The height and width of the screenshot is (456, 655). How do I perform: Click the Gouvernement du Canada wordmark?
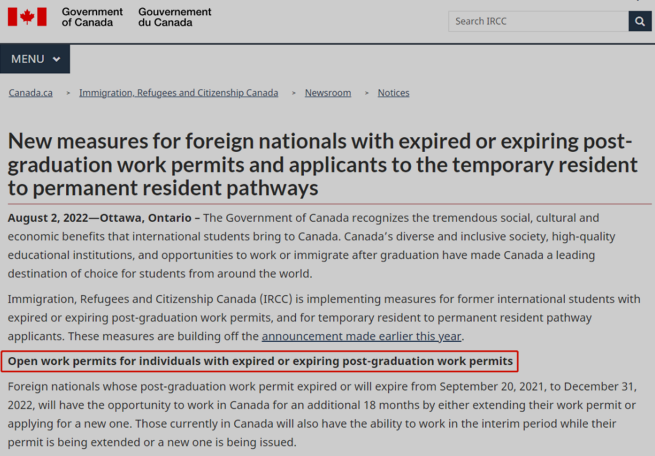(x=175, y=17)
